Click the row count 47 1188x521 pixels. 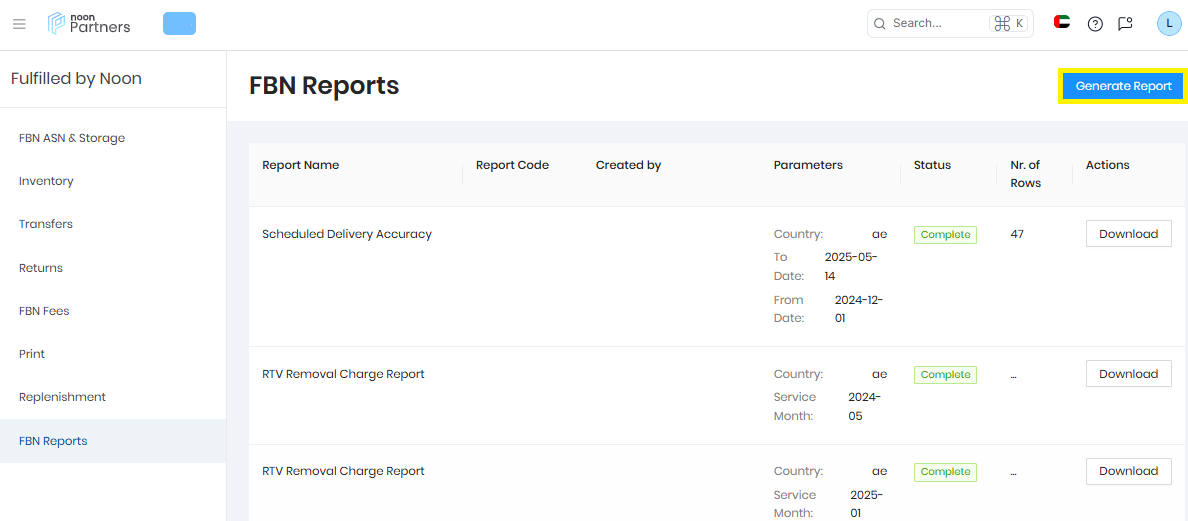click(x=1017, y=234)
